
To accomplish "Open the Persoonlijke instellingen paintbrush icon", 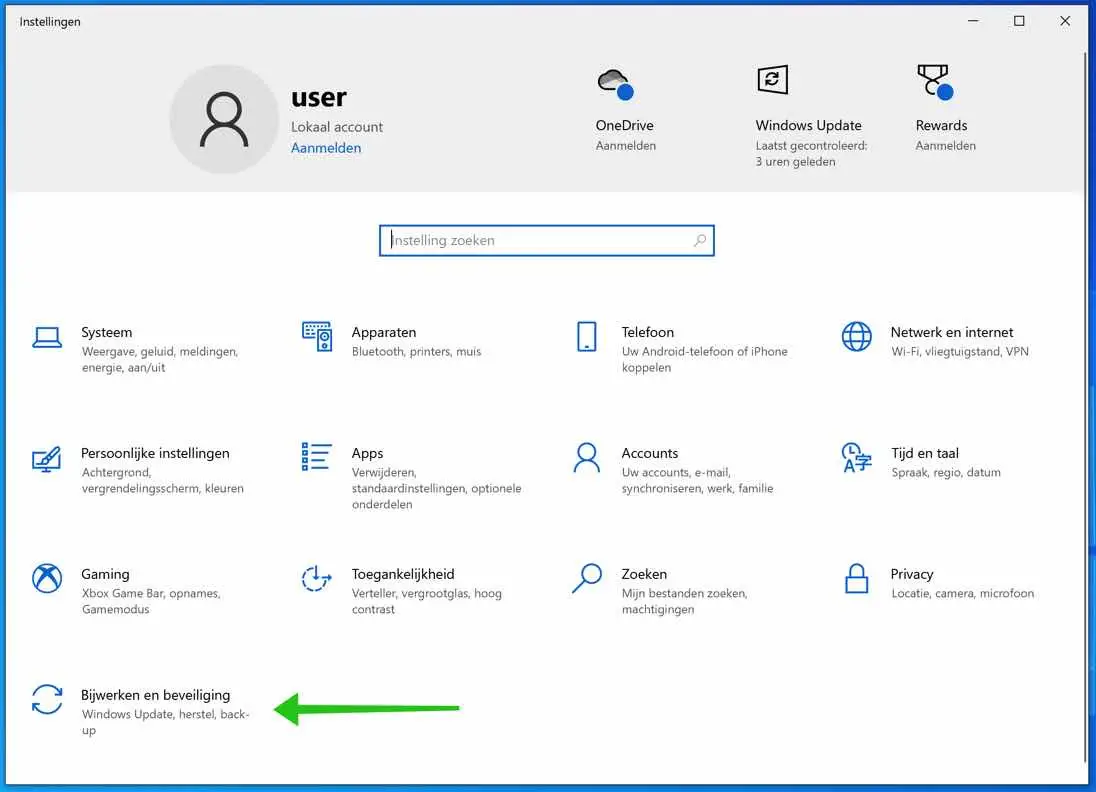I will pyautogui.click(x=47, y=459).
